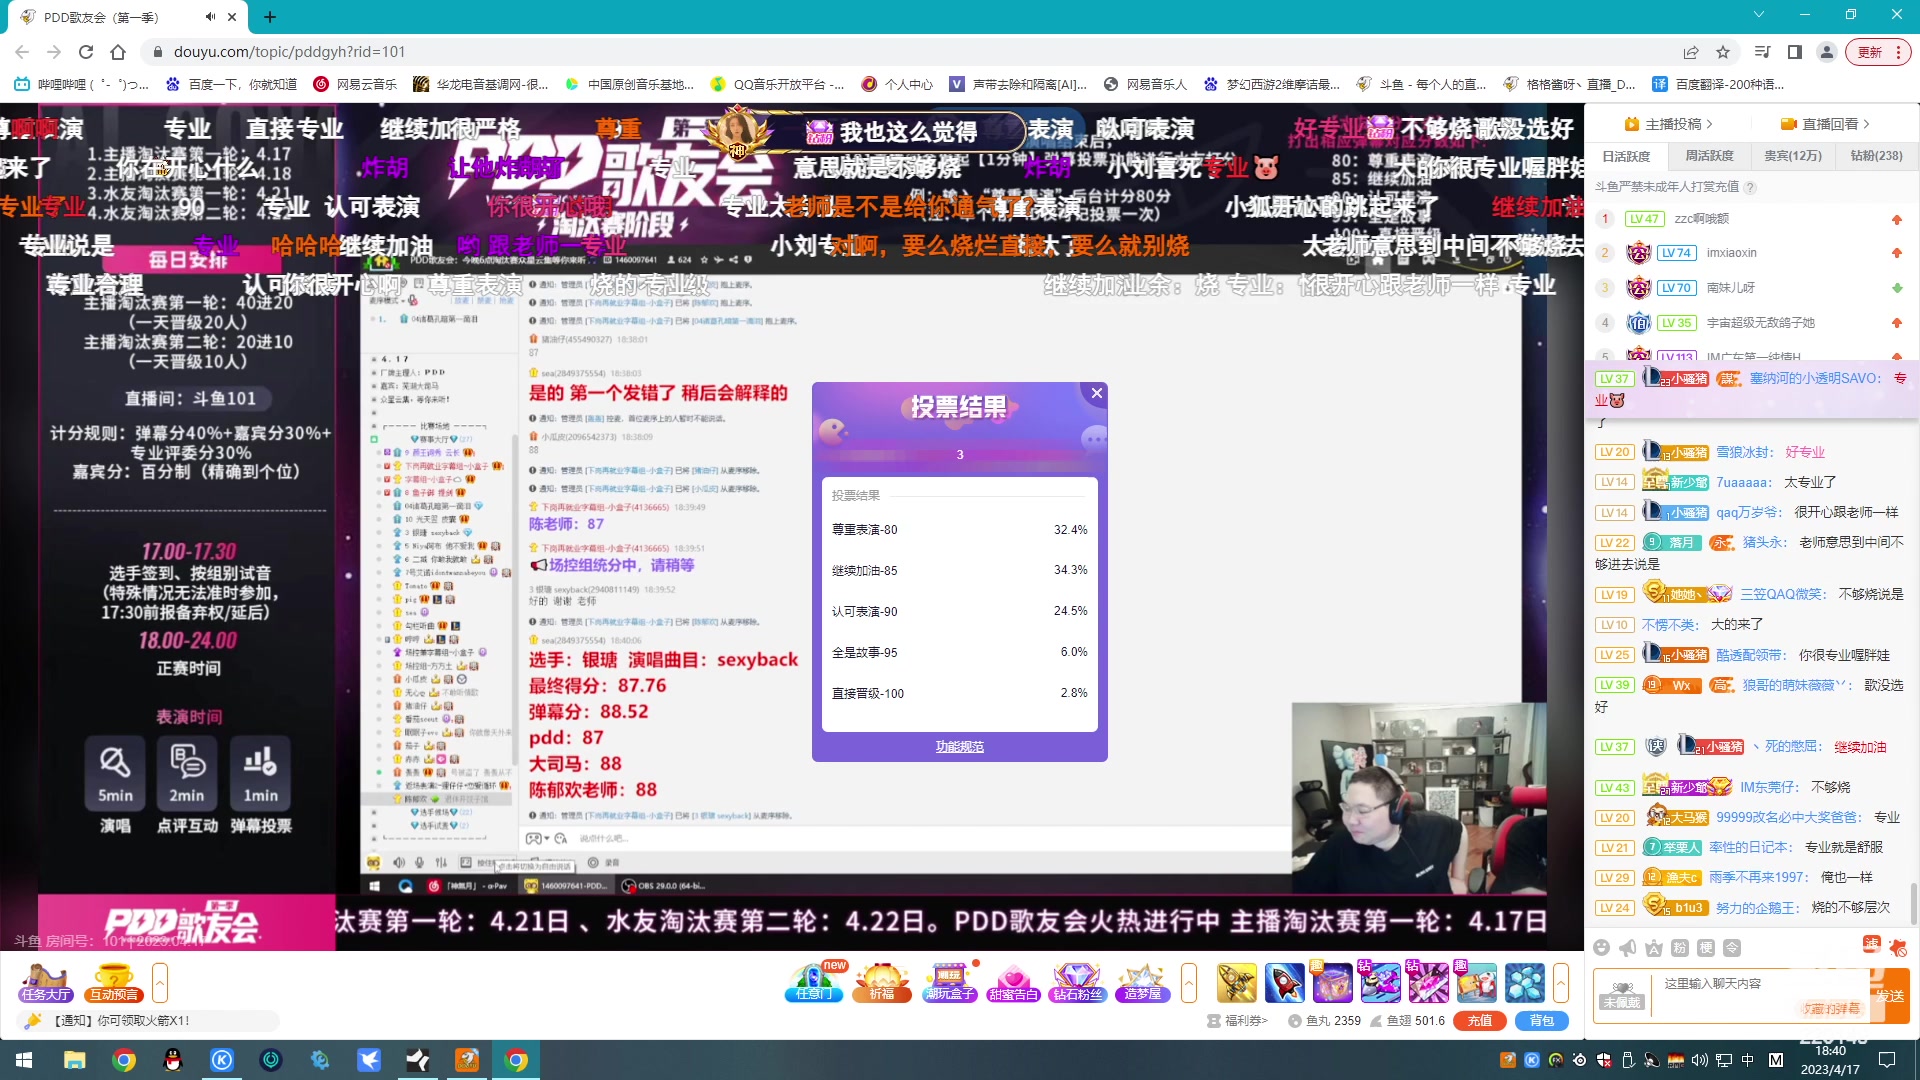Image resolution: width=1920 pixels, height=1080 pixels.
Task: Click the 功能规范 link in vote popup
Action: pos(960,747)
